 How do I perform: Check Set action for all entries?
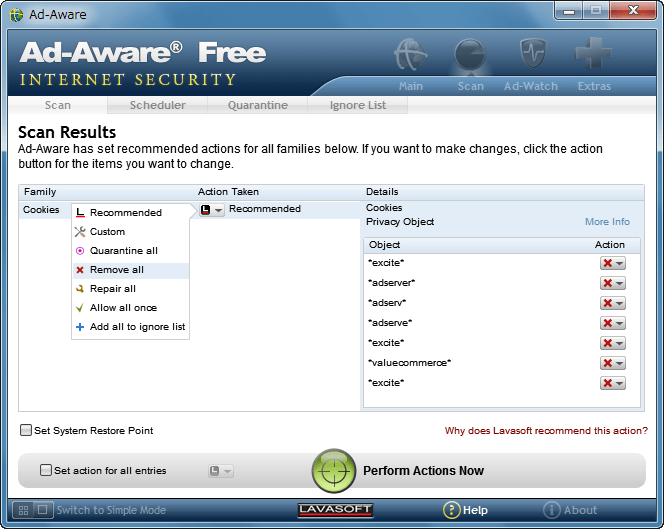tap(46, 470)
